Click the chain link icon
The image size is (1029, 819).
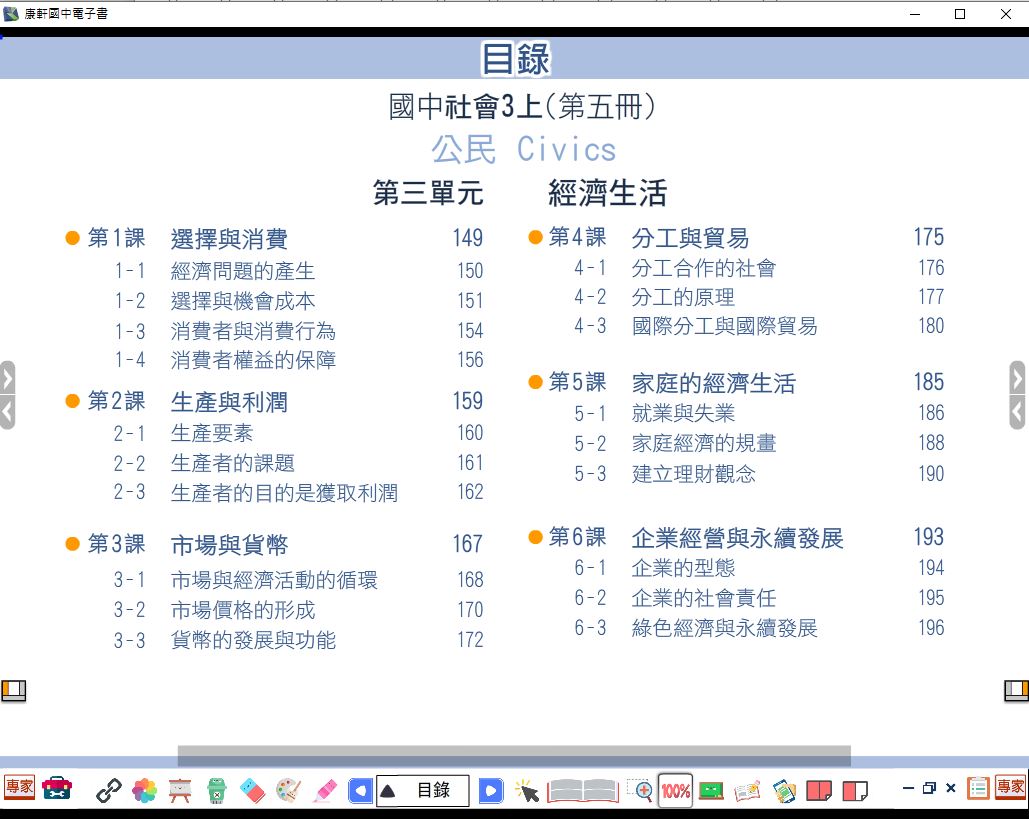point(109,790)
